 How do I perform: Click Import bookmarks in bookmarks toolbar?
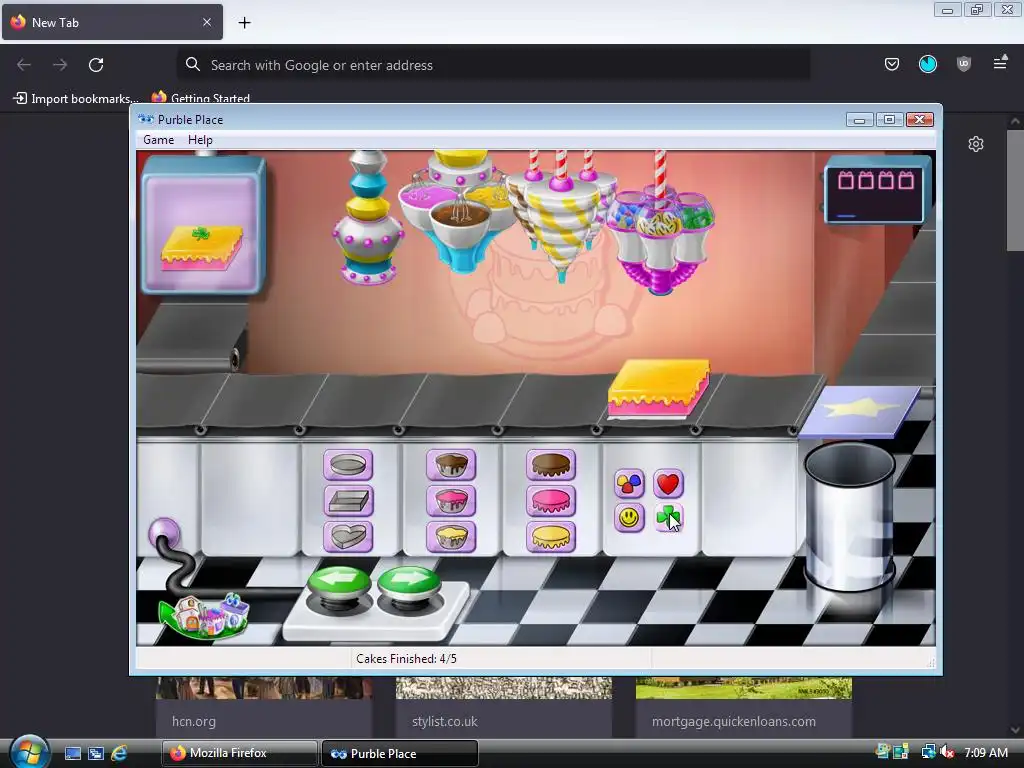click(76, 98)
